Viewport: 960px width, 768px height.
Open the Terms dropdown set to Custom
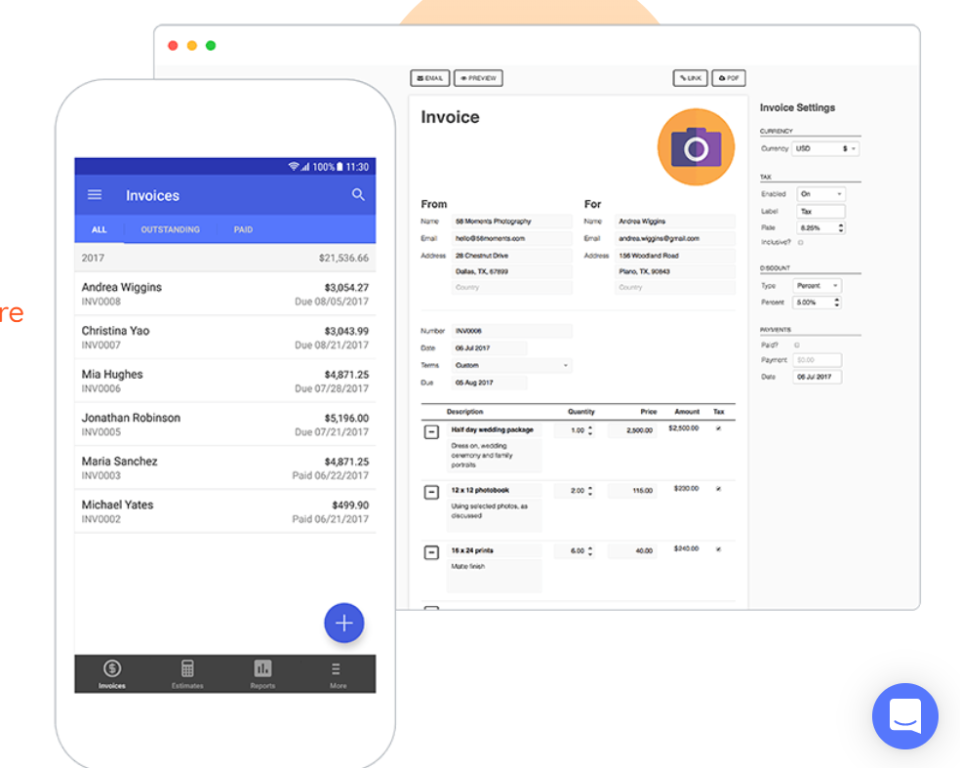click(x=510, y=365)
